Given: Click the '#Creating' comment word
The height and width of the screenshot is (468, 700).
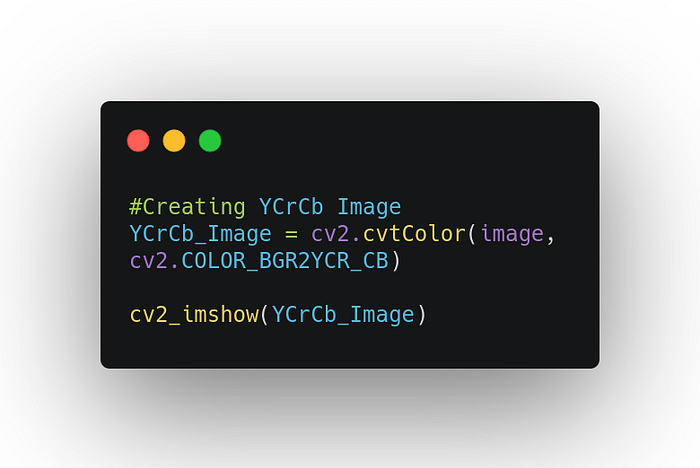Looking at the screenshot, I should [188, 207].
